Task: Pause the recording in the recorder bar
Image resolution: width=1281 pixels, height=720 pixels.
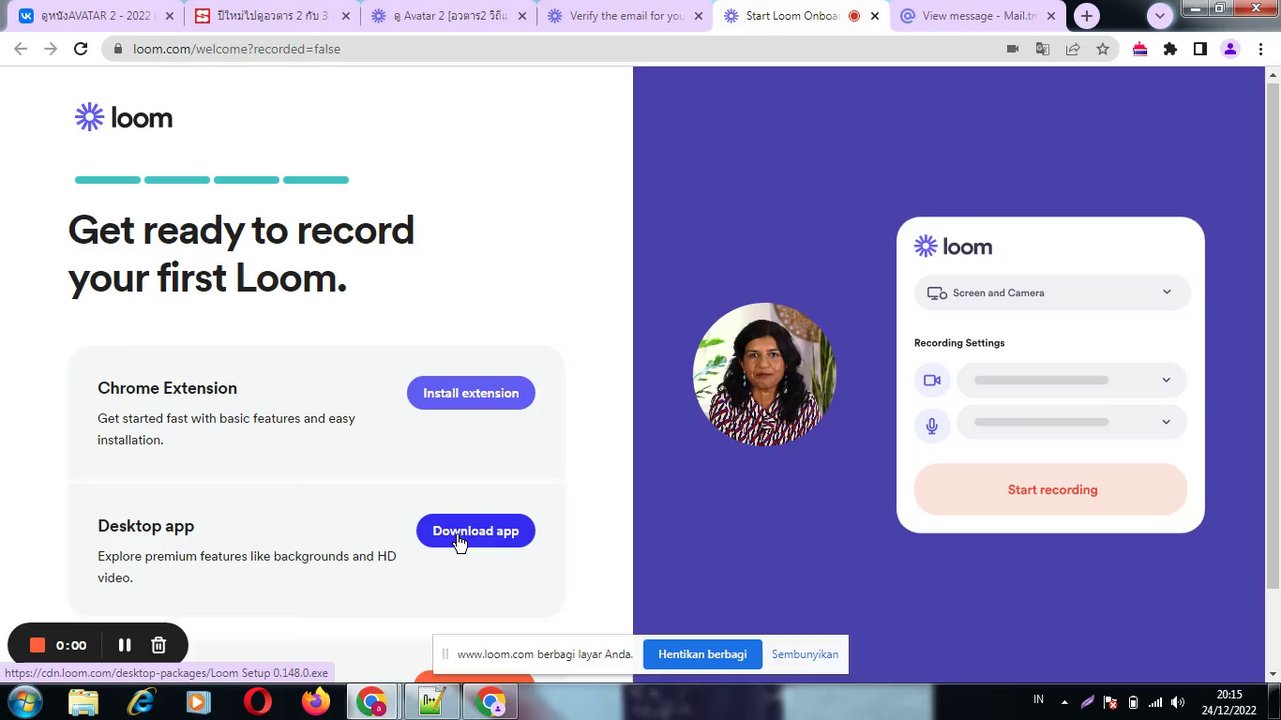Action: tap(124, 645)
